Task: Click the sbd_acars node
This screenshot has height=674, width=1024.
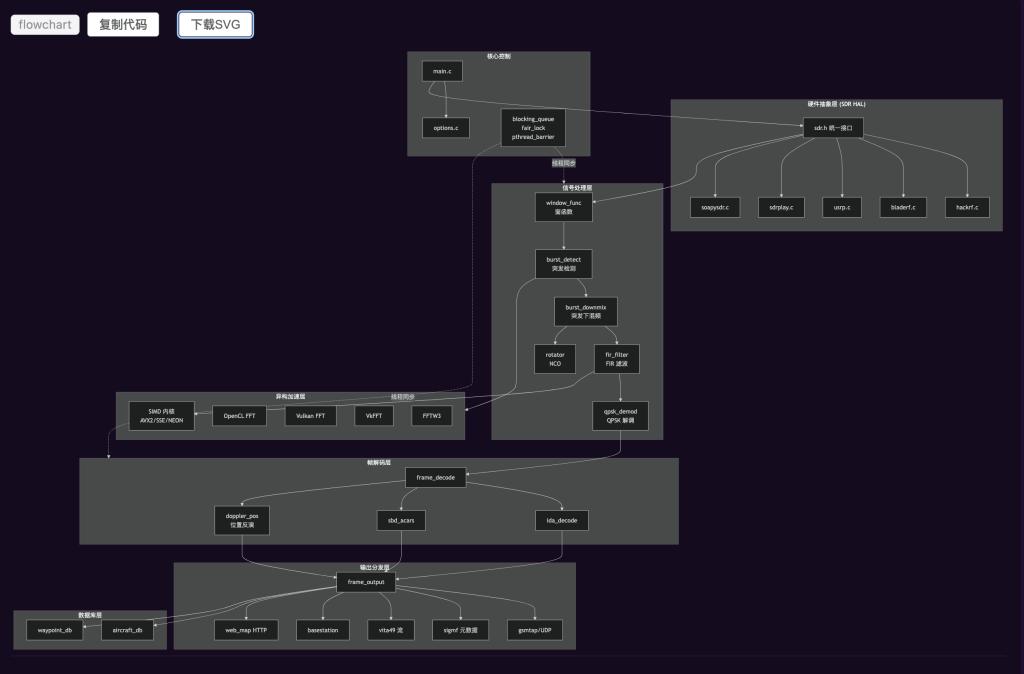Action: point(401,521)
